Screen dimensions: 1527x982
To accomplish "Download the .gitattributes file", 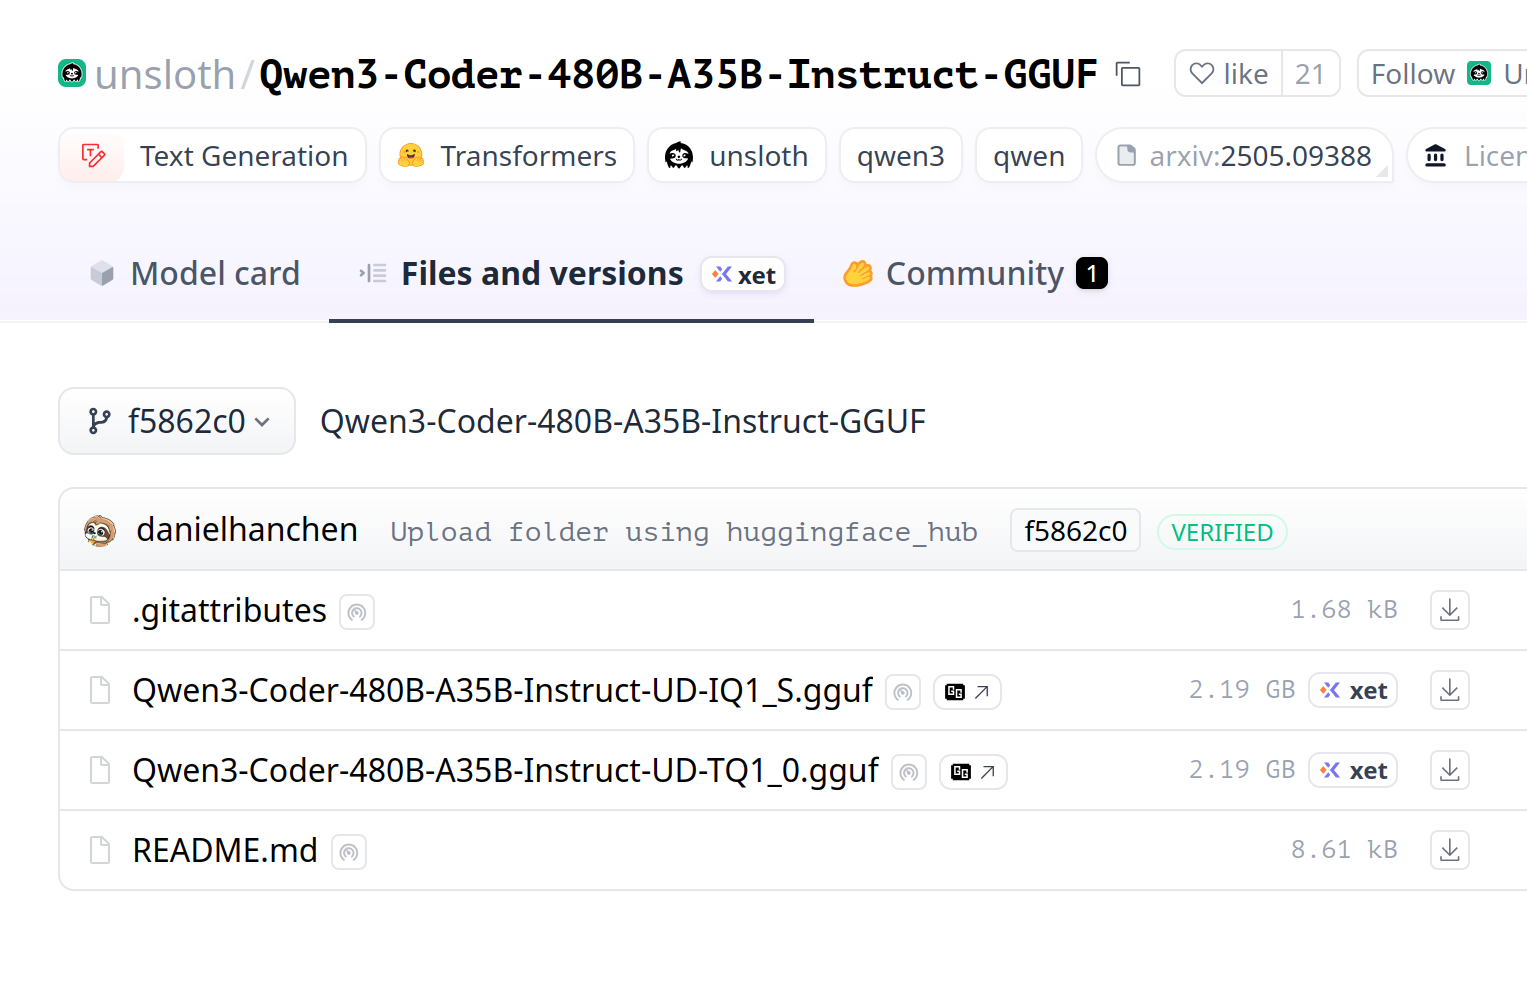I will [x=1450, y=610].
